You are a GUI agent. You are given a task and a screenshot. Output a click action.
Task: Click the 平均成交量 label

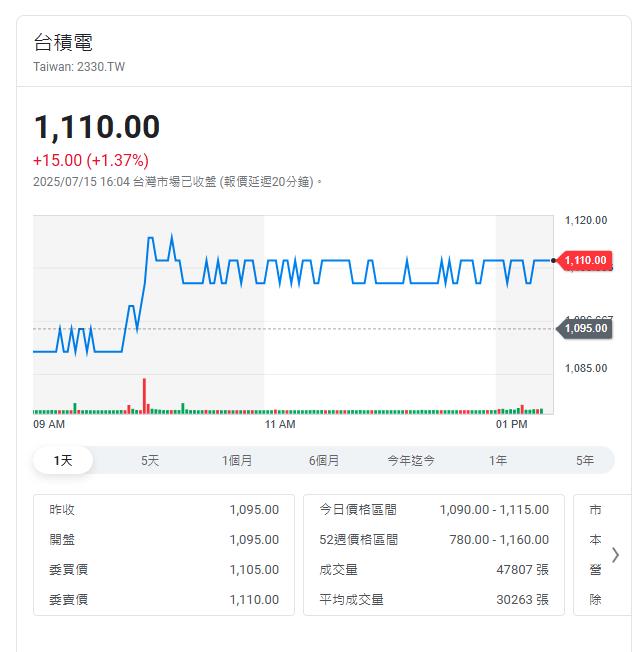351,600
